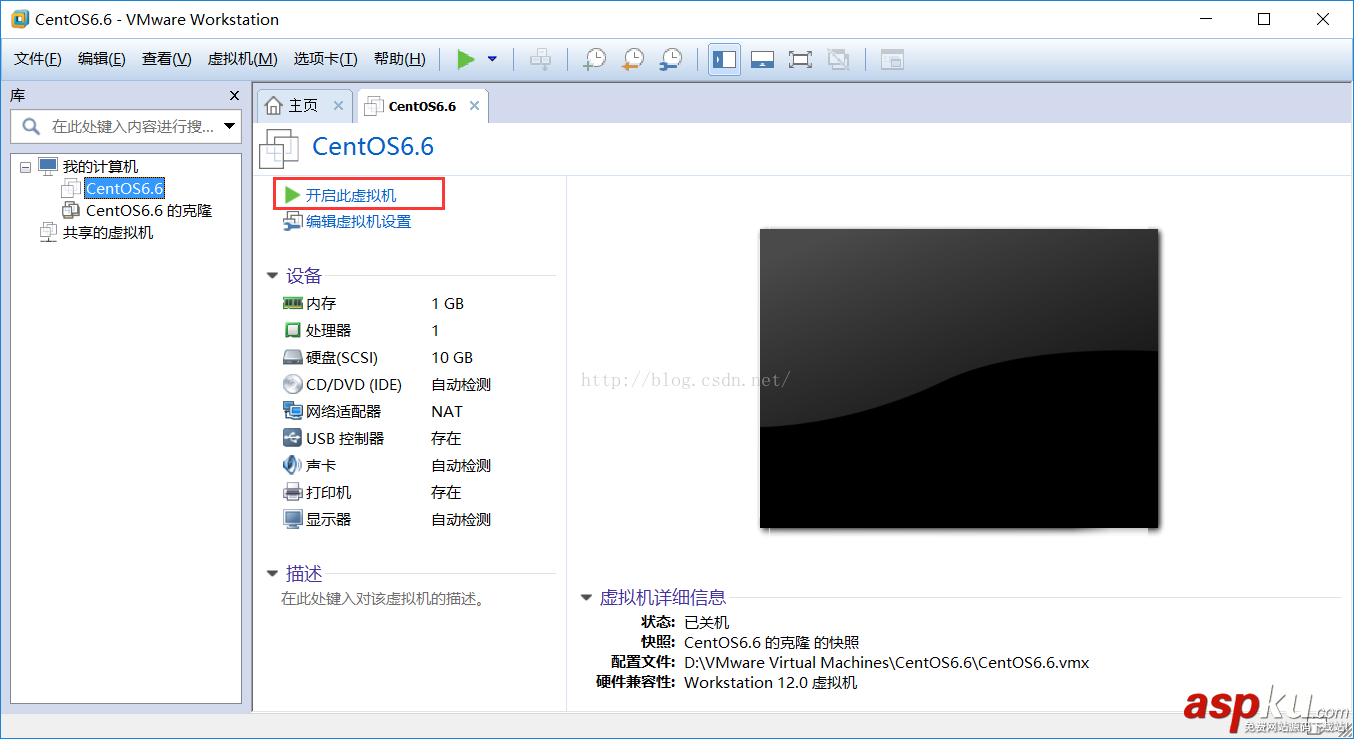Open the 编辑(E) menu
1354x739 pixels.
coord(102,59)
